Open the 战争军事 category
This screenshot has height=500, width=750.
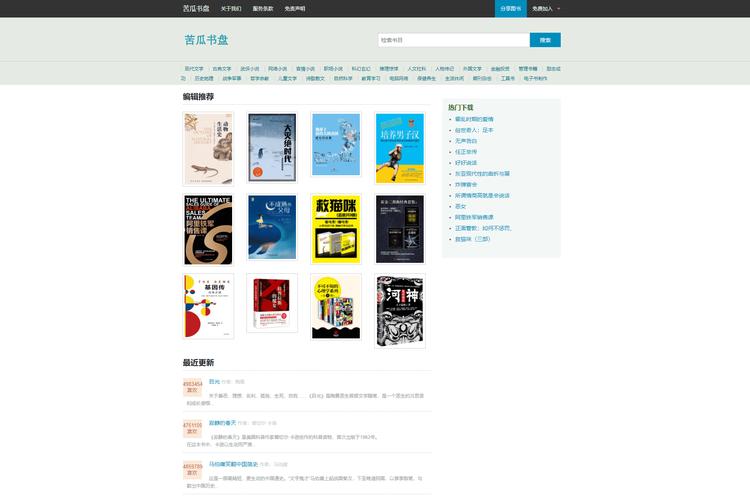232,78
